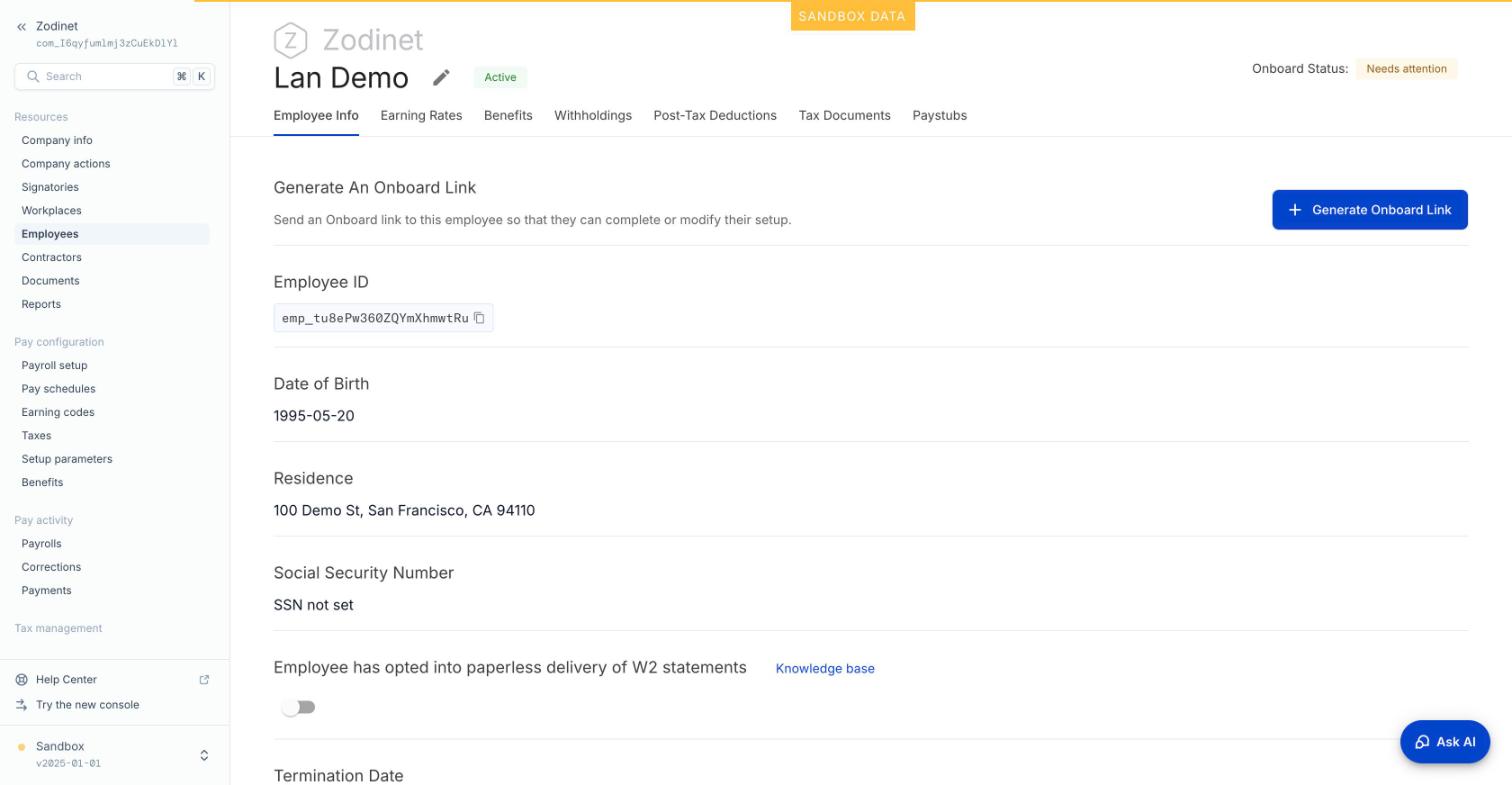The image size is (1512, 785).
Task: Go to Payrolls under Pay activity
Action: (x=41, y=544)
